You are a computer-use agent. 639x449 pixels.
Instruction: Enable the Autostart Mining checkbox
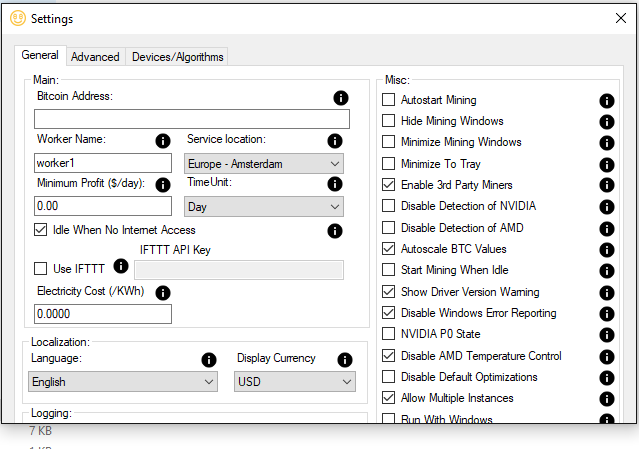[x=389, y=100]
